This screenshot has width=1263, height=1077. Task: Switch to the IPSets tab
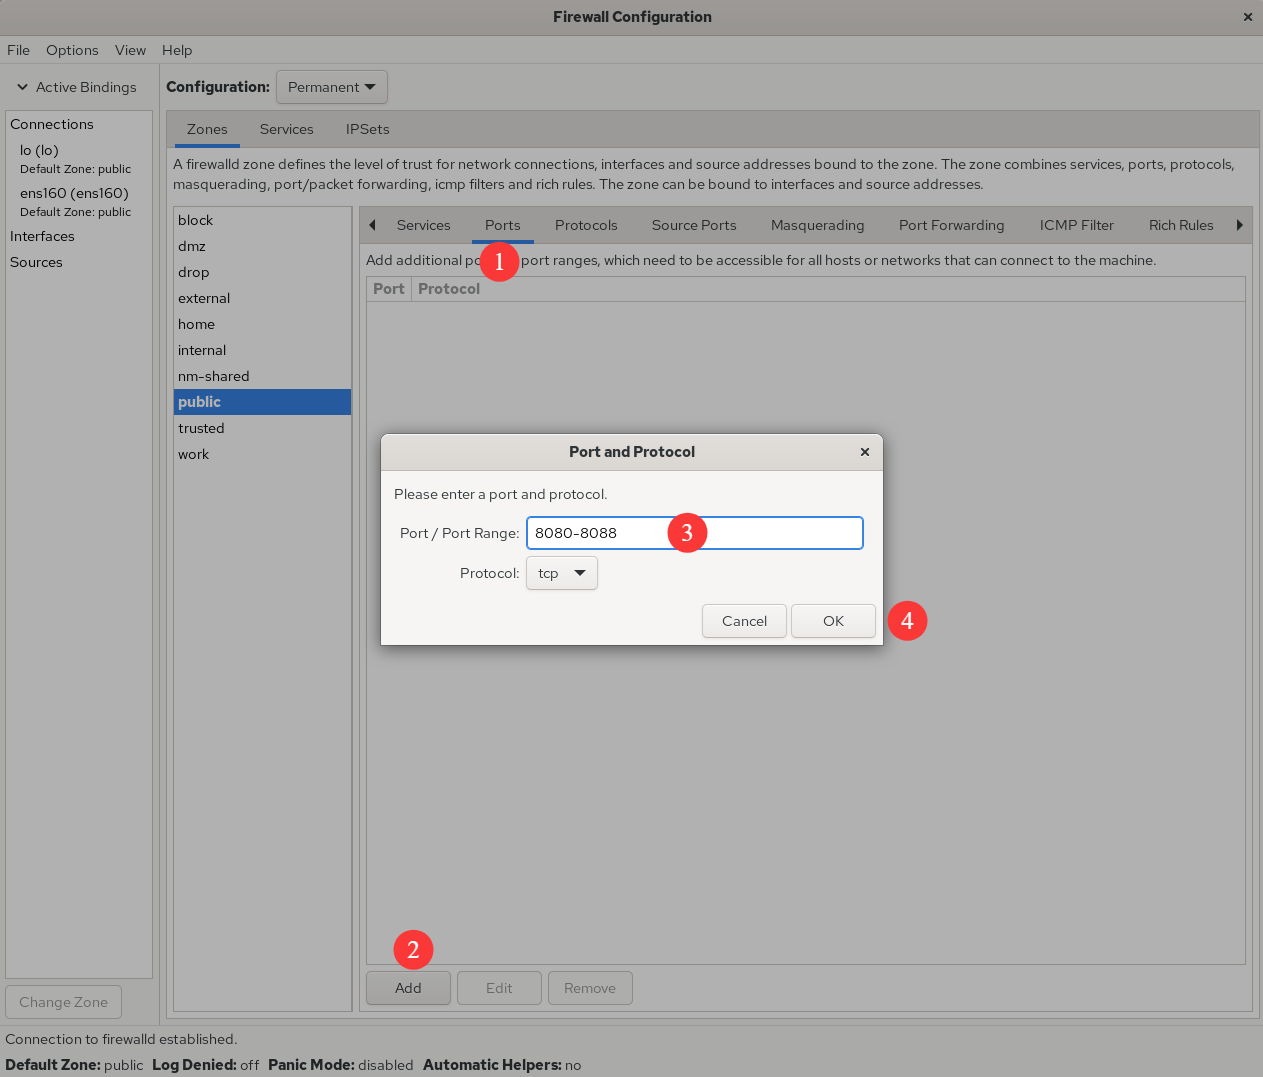pos(367,129)
